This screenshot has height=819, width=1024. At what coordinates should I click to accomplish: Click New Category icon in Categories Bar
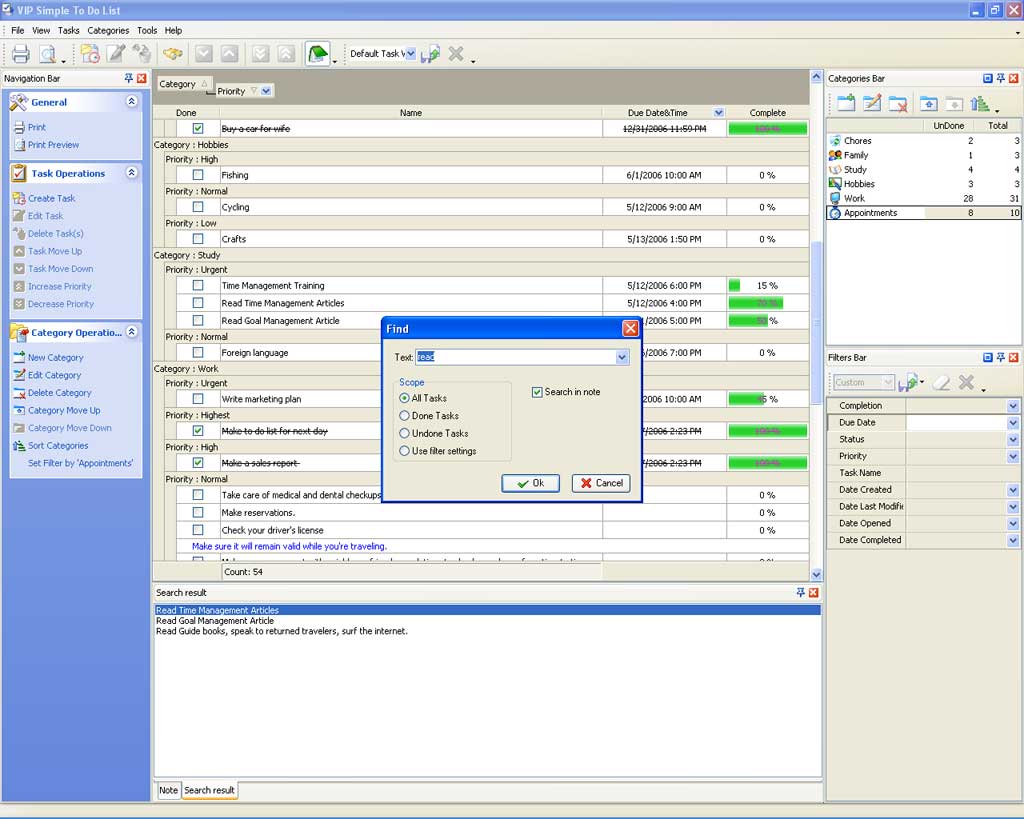pyautogui.click(x=846, y=103)
